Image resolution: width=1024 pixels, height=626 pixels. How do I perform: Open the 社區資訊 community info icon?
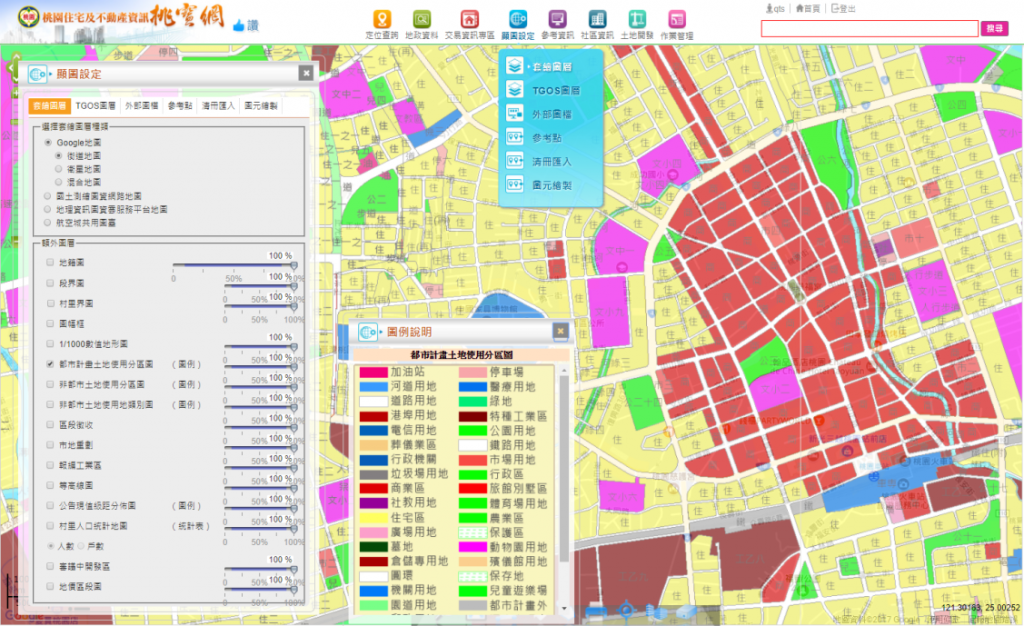tap(597, 20)
